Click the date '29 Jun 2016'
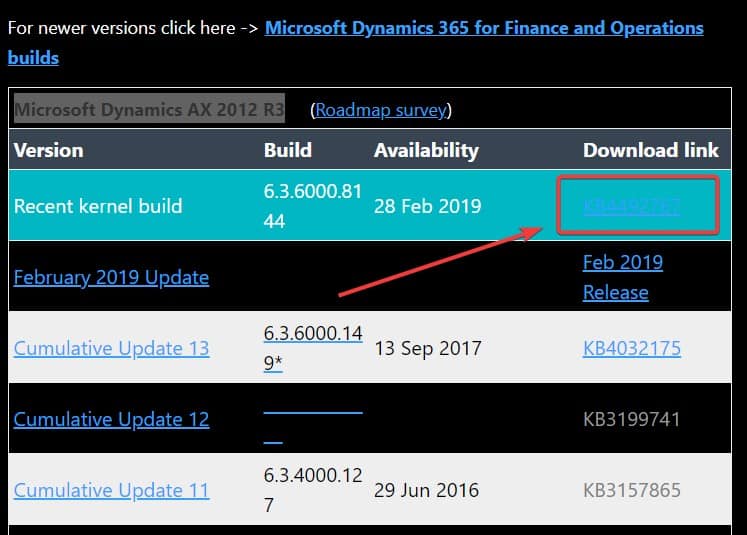The height and width of the screenshot is (535, 747). tap(426, 490)
